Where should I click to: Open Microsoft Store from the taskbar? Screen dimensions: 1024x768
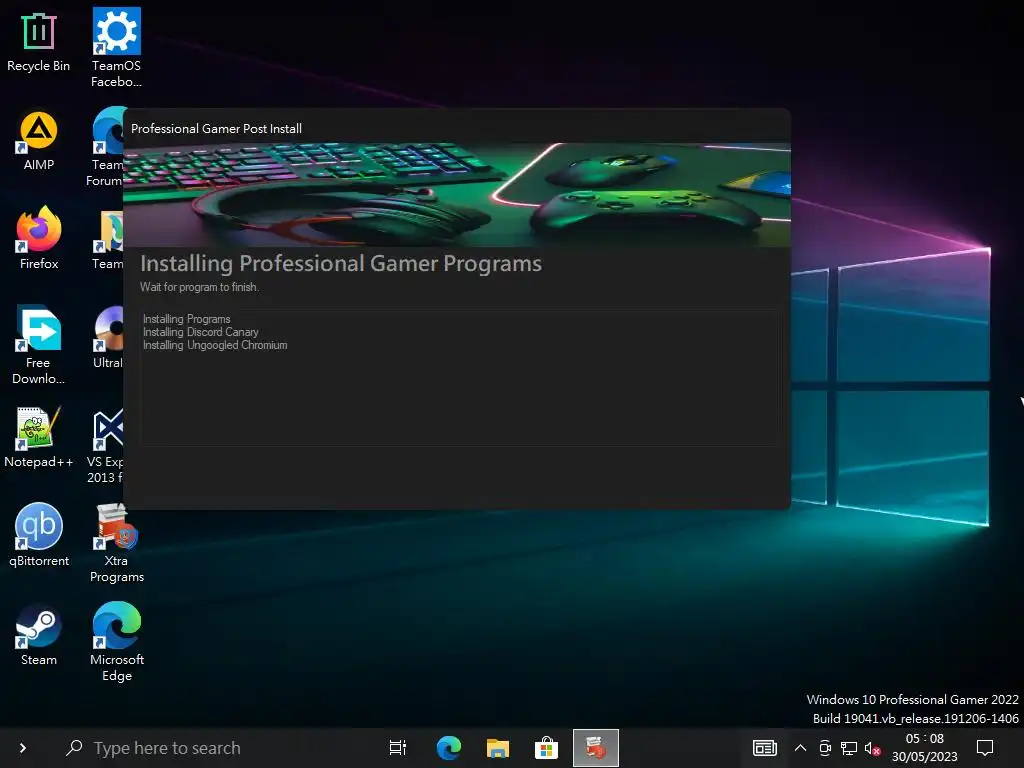click(546, 748)
